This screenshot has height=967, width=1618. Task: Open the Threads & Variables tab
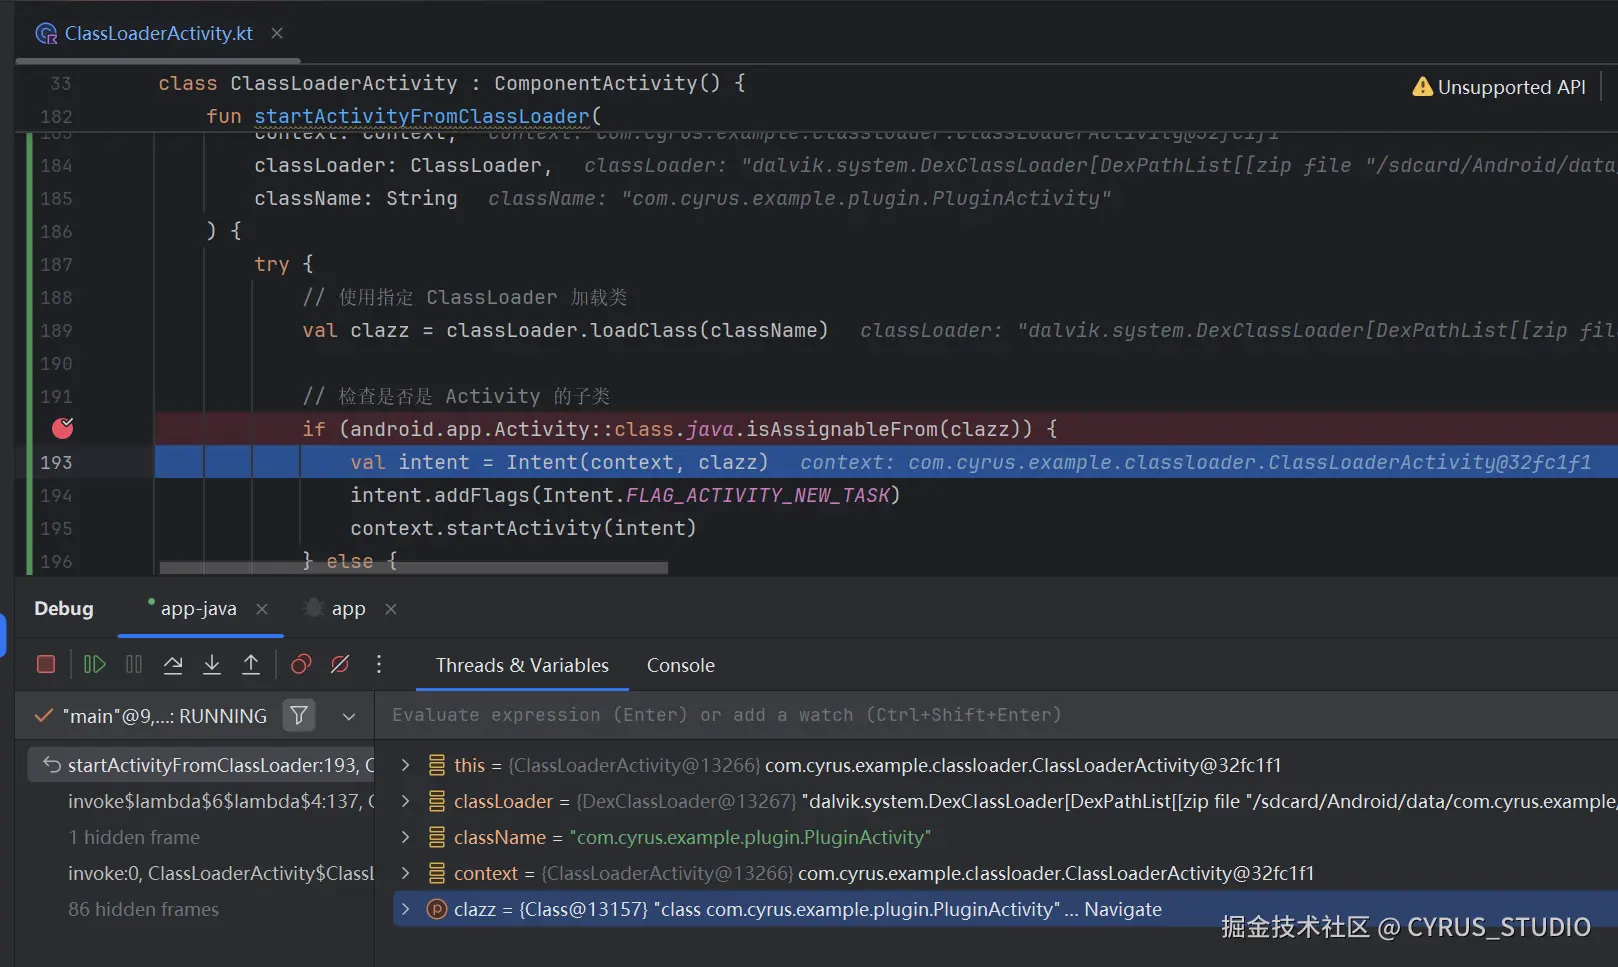(522, 665)
